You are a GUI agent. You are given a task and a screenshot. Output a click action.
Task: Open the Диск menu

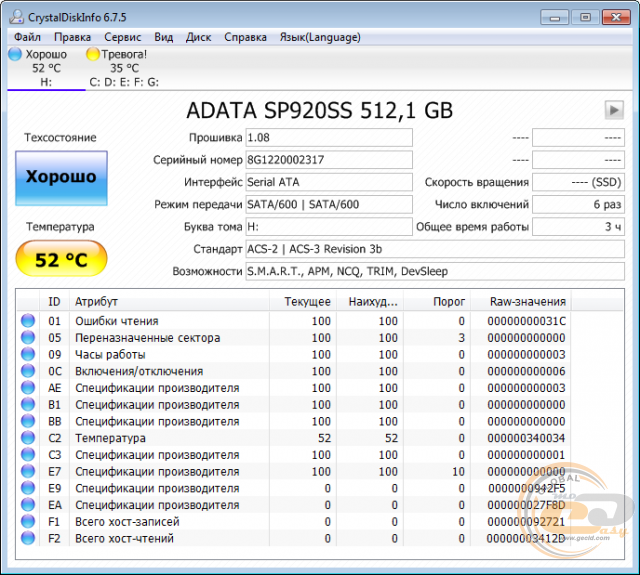(x=198, y=37)
